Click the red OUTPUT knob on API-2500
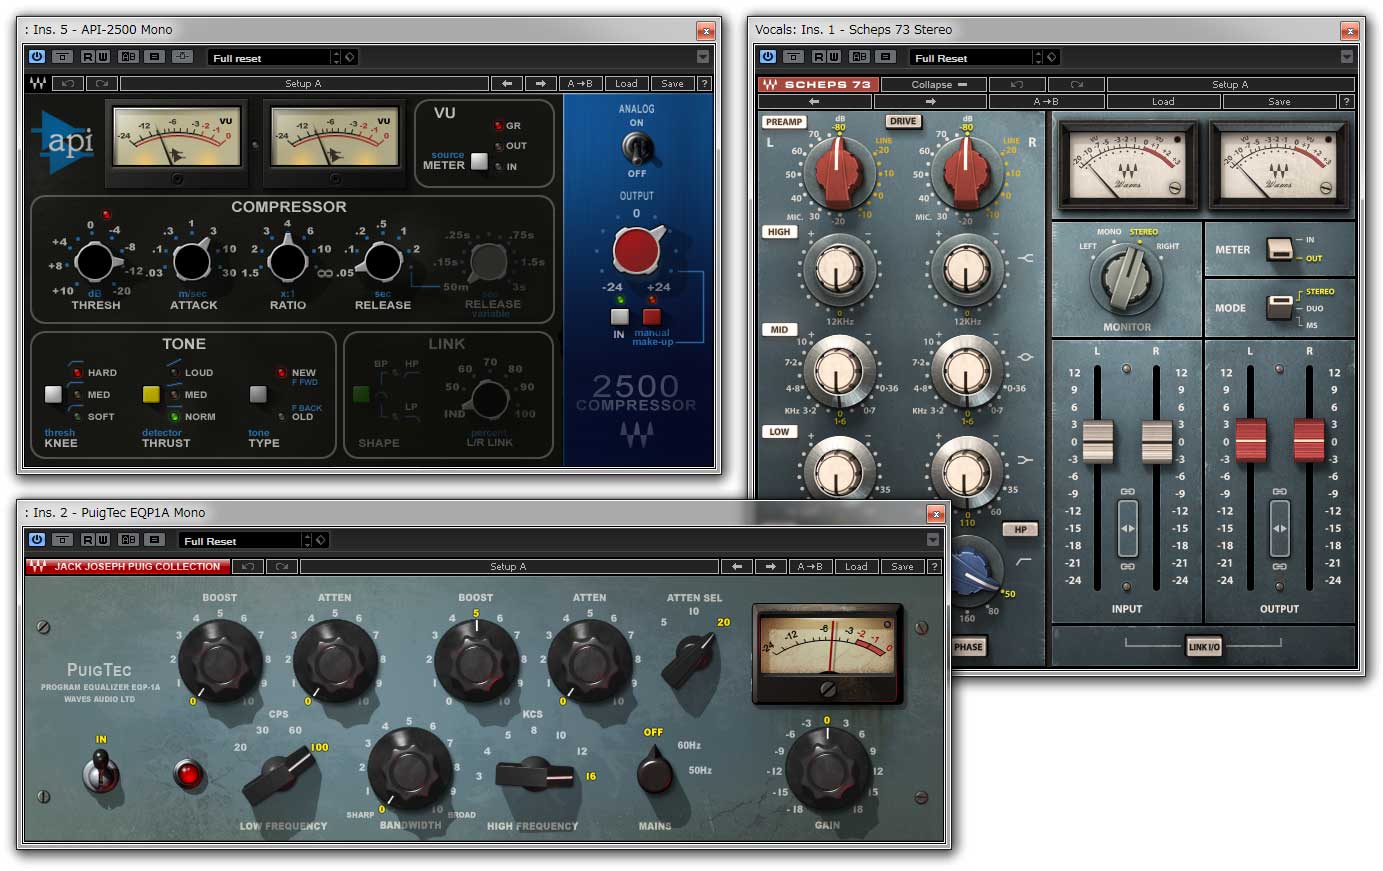The height and width of the screenshot is (871, 1383). click(x=637, y=250)
